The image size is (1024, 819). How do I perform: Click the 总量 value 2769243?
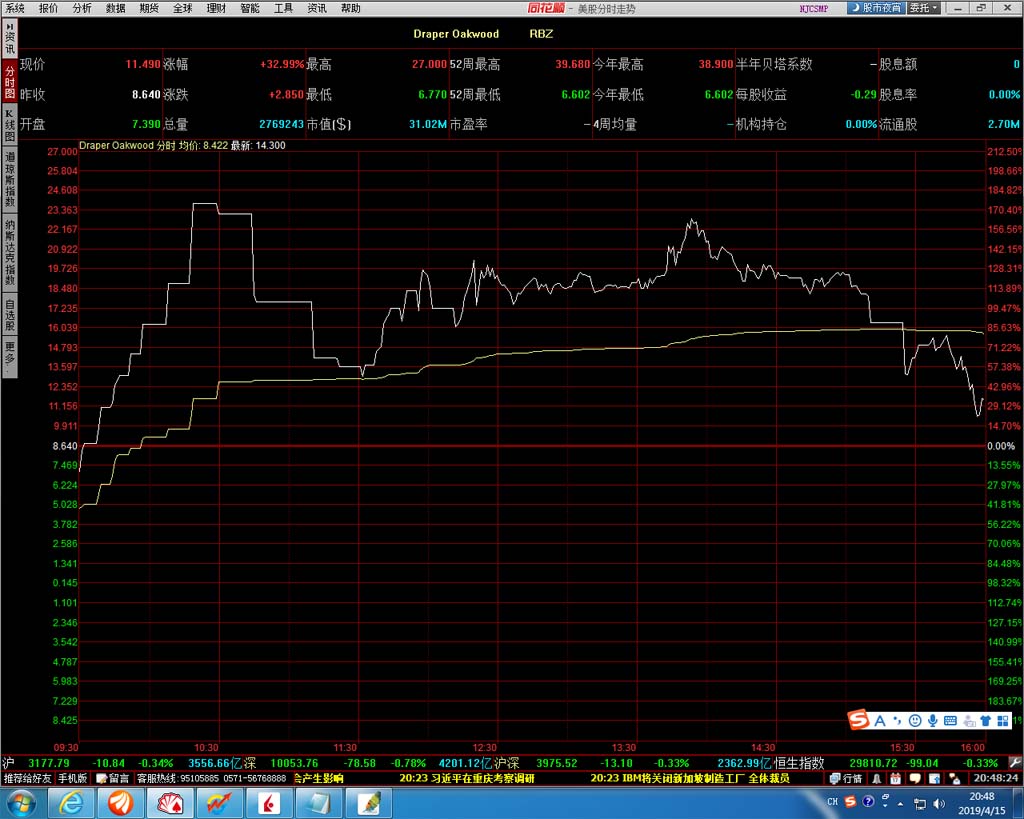pos(281,124)
